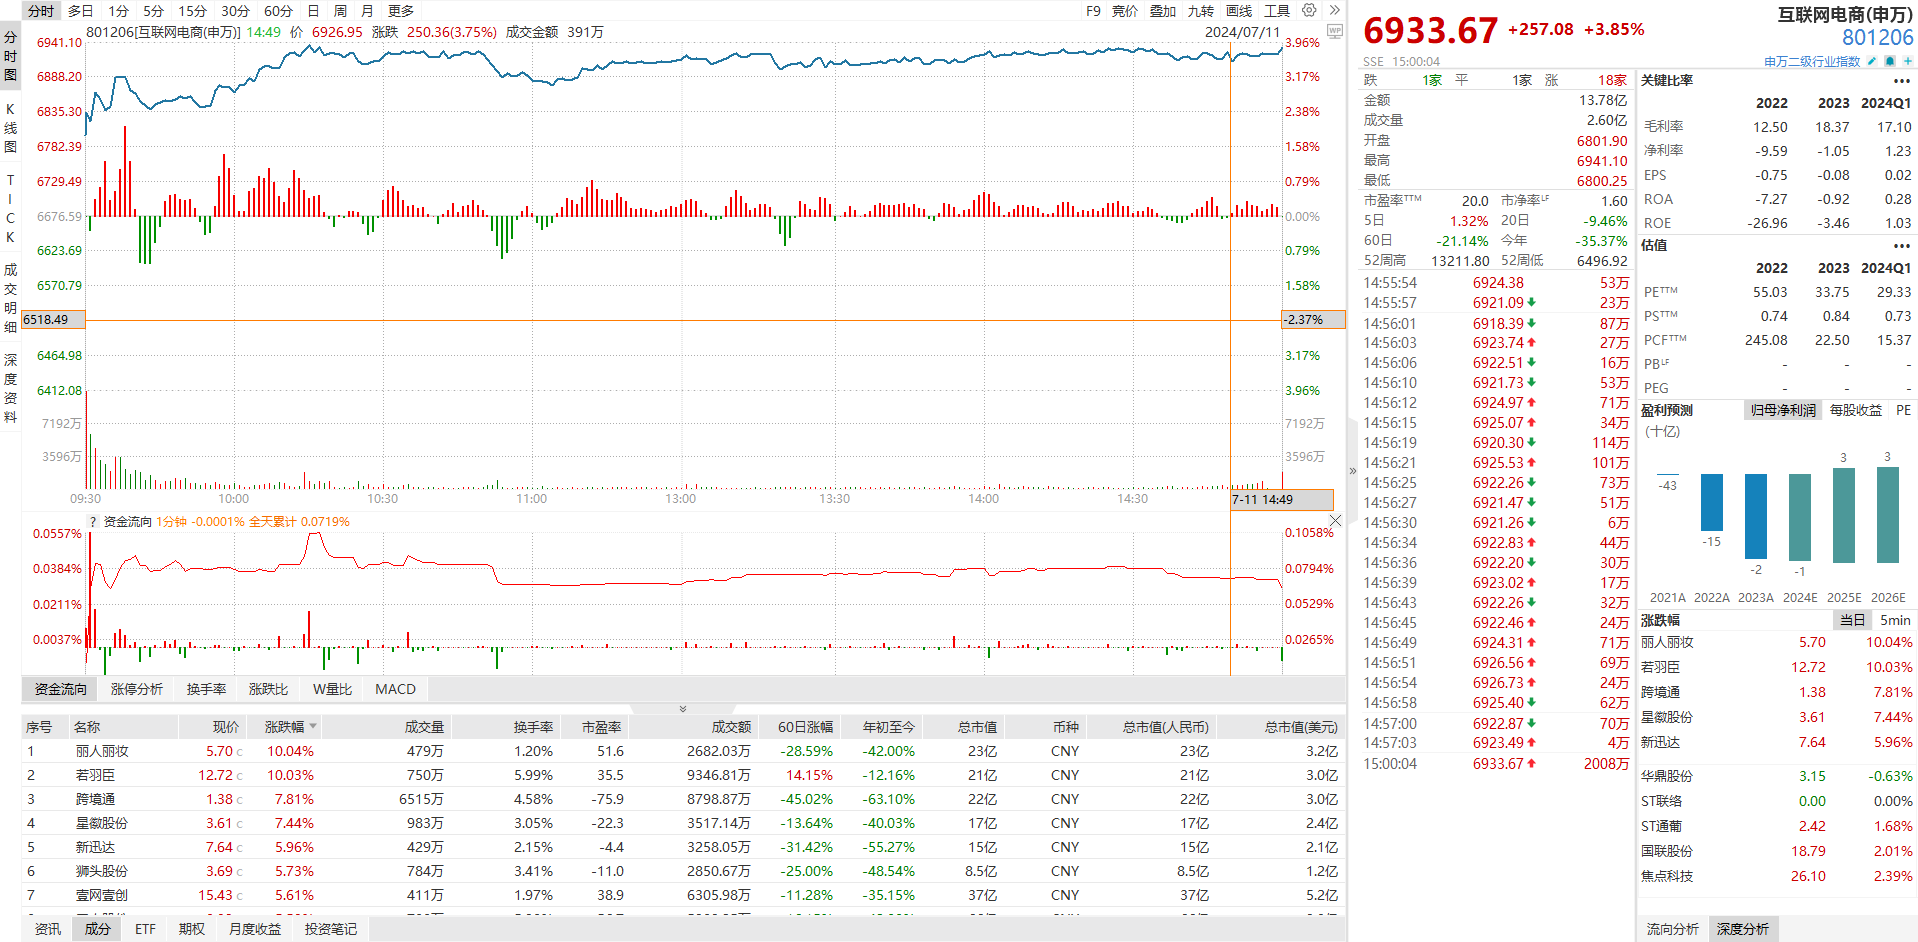
Task: Open the 月度收益 bottom tab
Action: pos(255,929)
